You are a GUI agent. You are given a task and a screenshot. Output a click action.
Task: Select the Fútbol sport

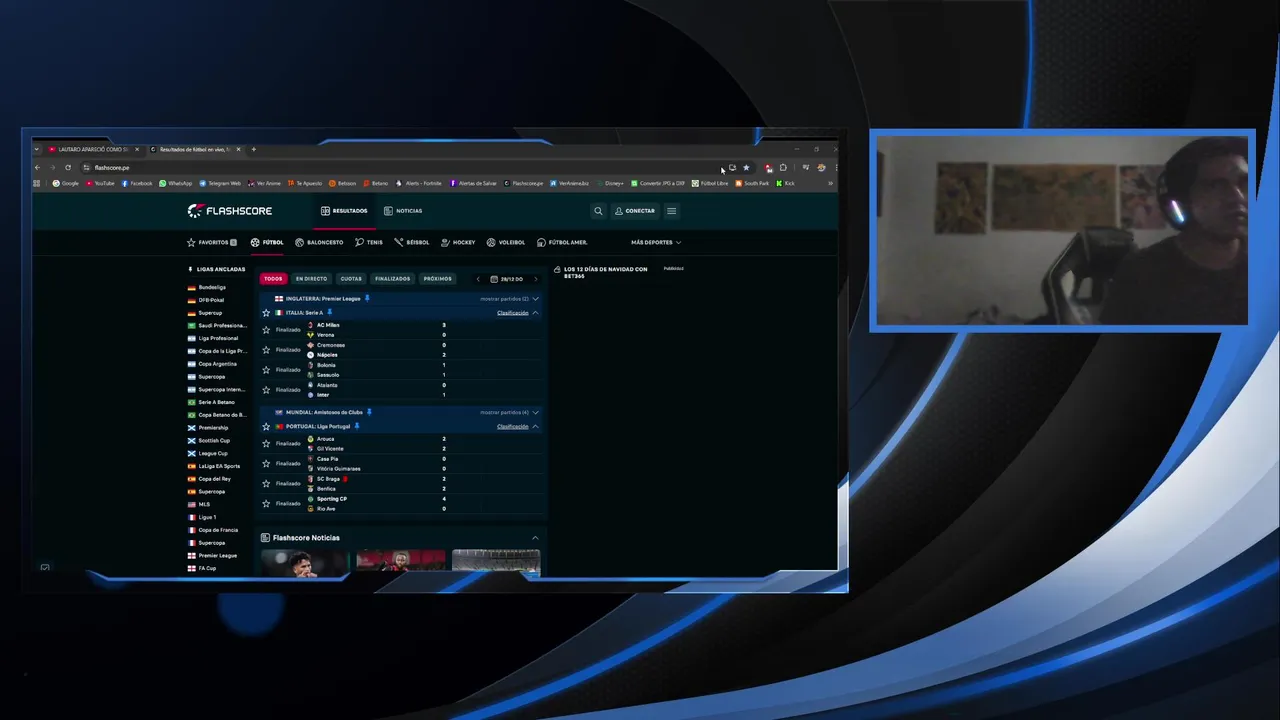tap(267, 242)
